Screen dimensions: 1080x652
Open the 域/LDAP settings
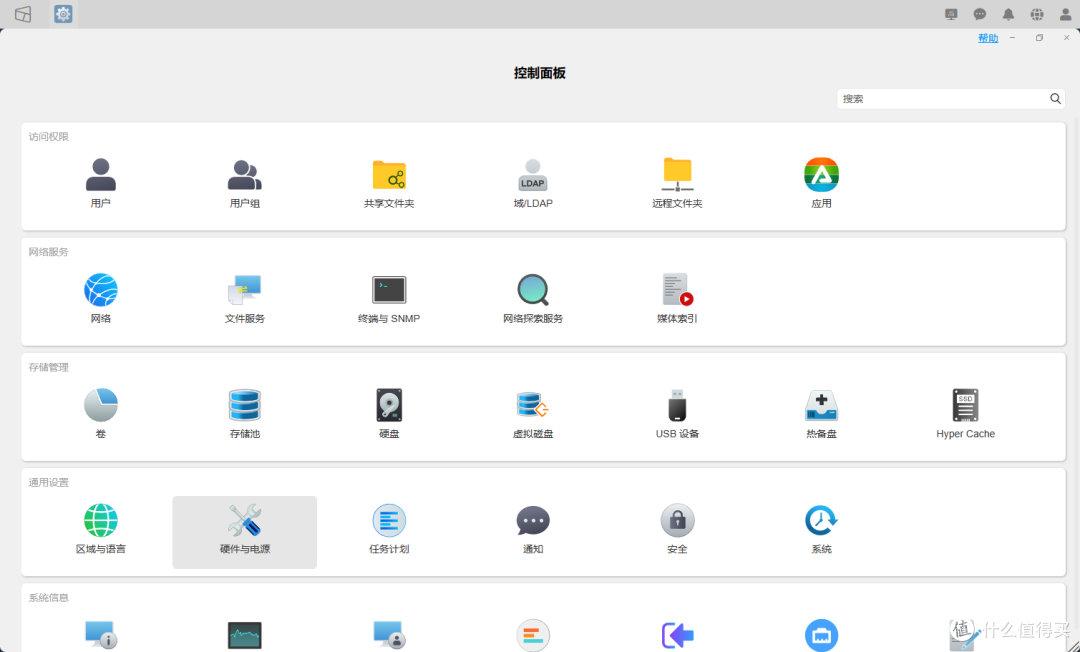(533, 182)
